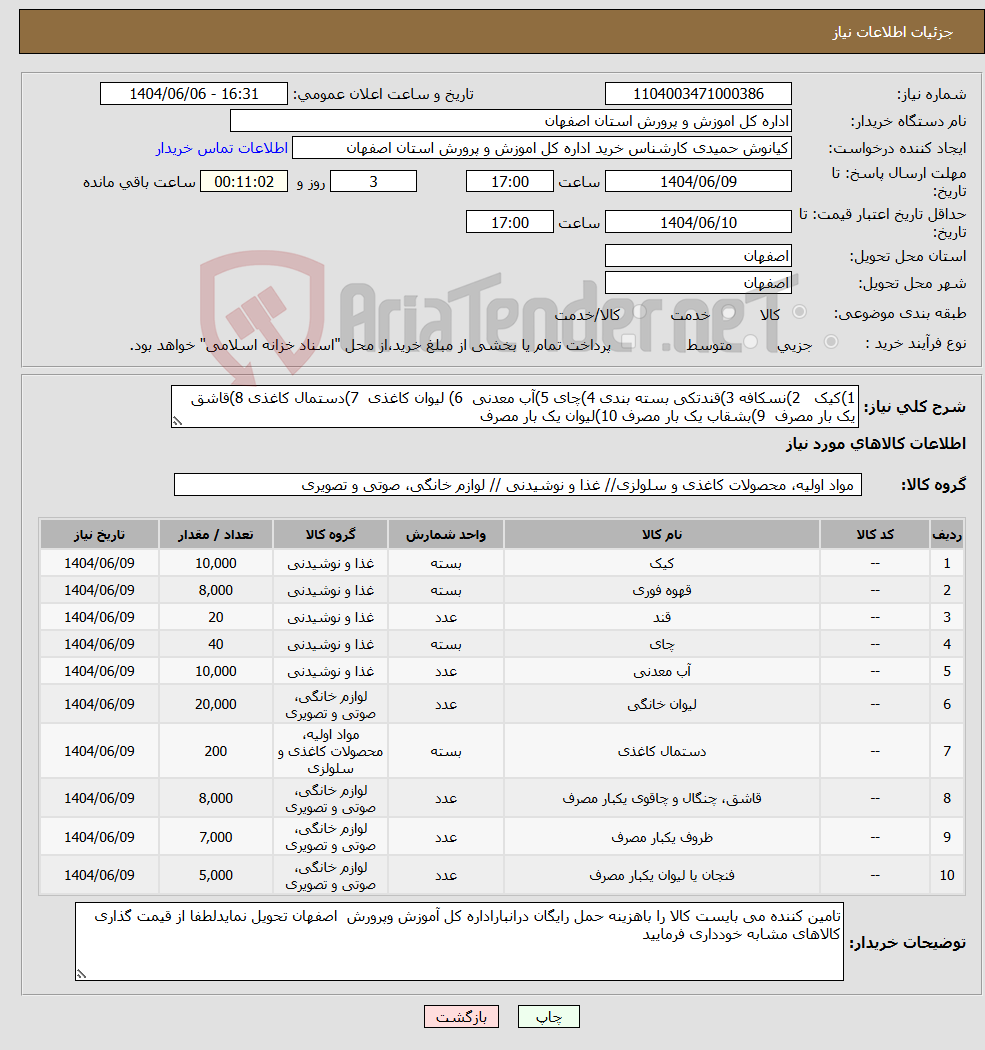The image size is (985, 1050).
Task: Click the شهر محل تحویل field
Action: tap(697, 281)
